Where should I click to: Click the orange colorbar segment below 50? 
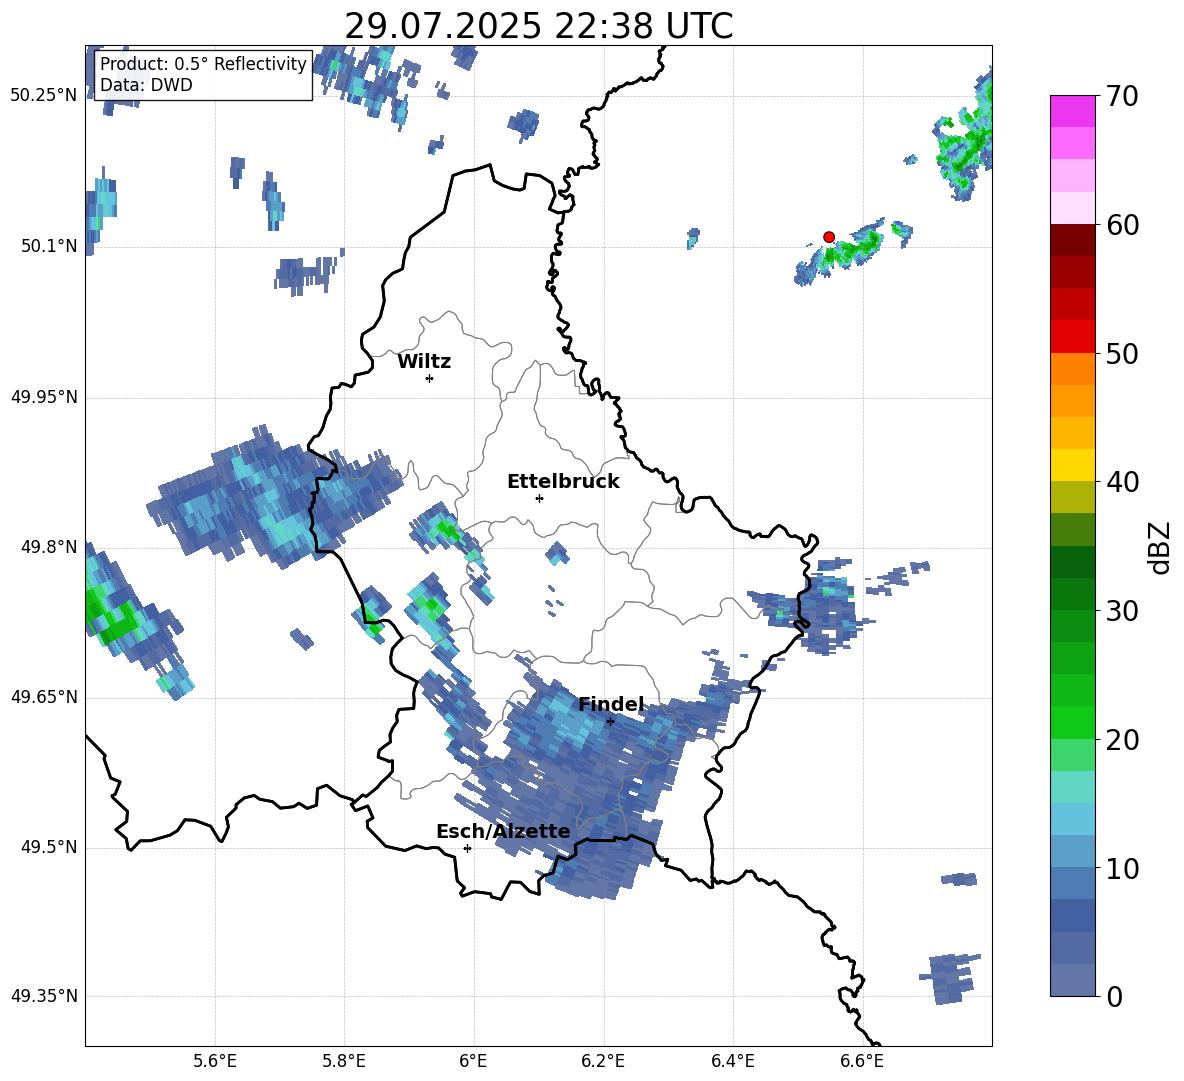coord(1073,369)
